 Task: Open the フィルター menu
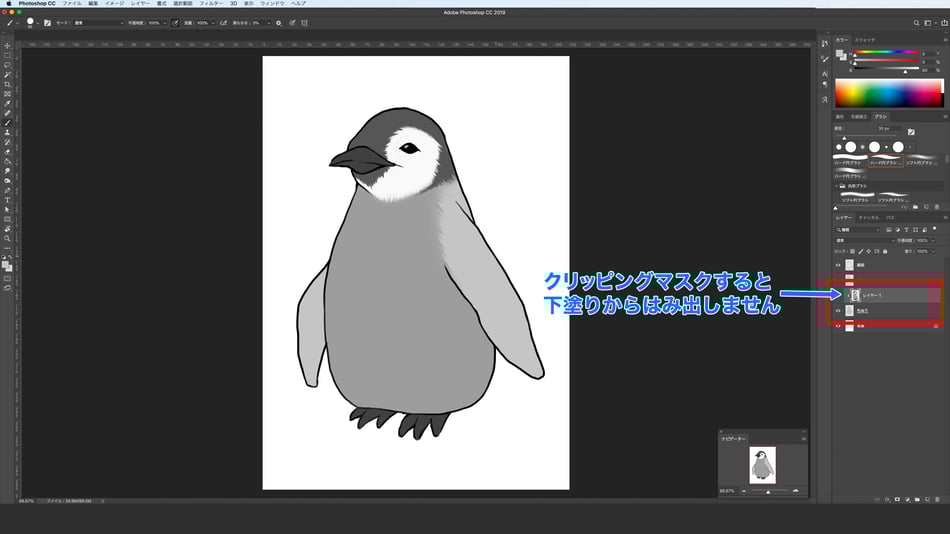tap(211, 4)
